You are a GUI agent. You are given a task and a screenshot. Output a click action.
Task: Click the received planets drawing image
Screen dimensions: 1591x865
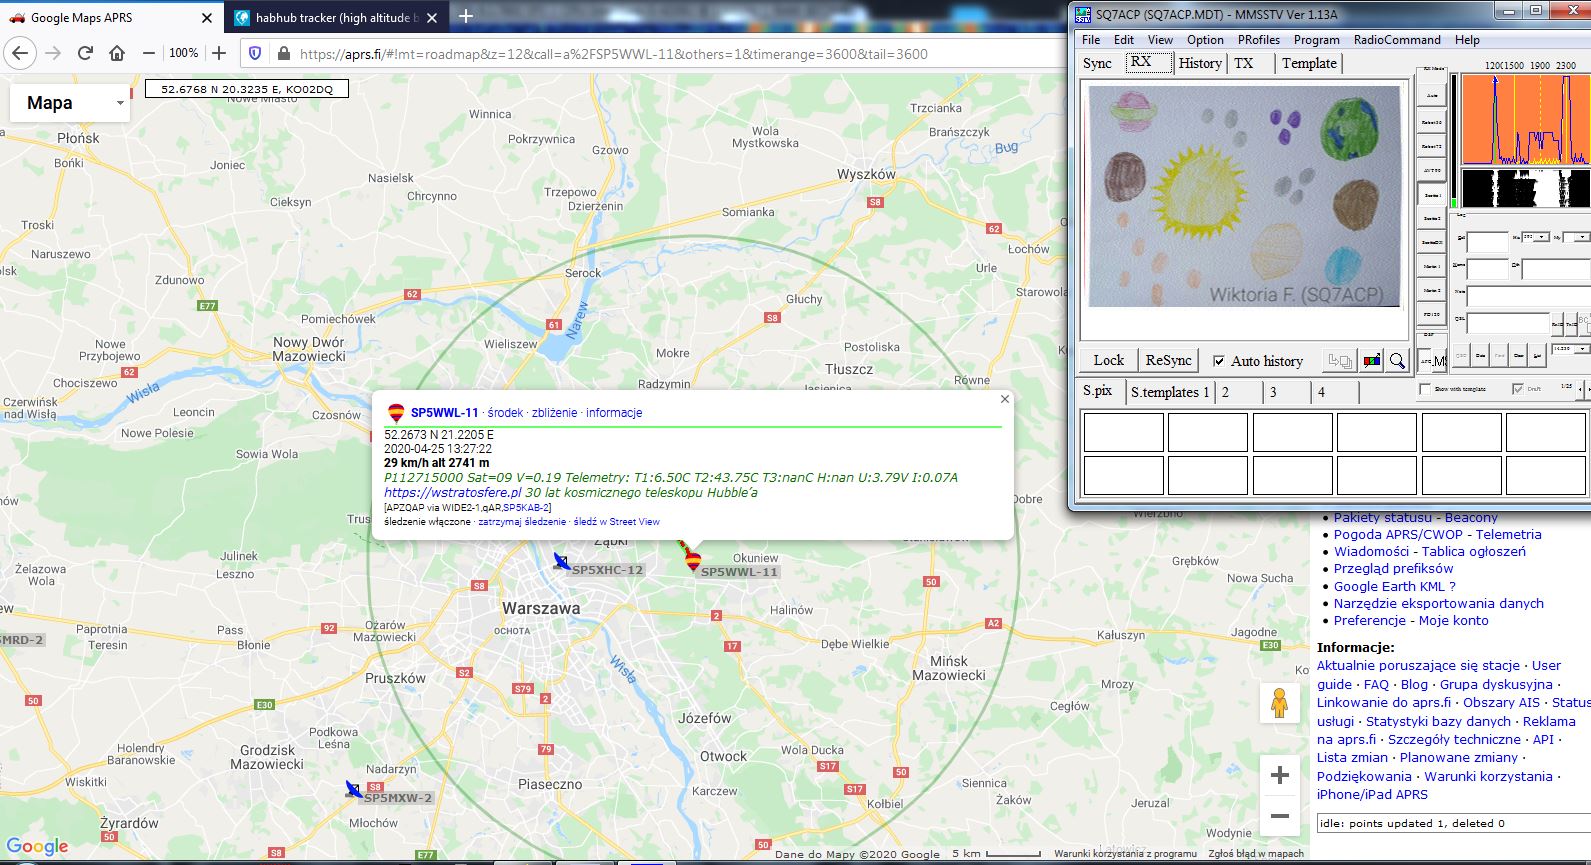[x=1244, y=196]
